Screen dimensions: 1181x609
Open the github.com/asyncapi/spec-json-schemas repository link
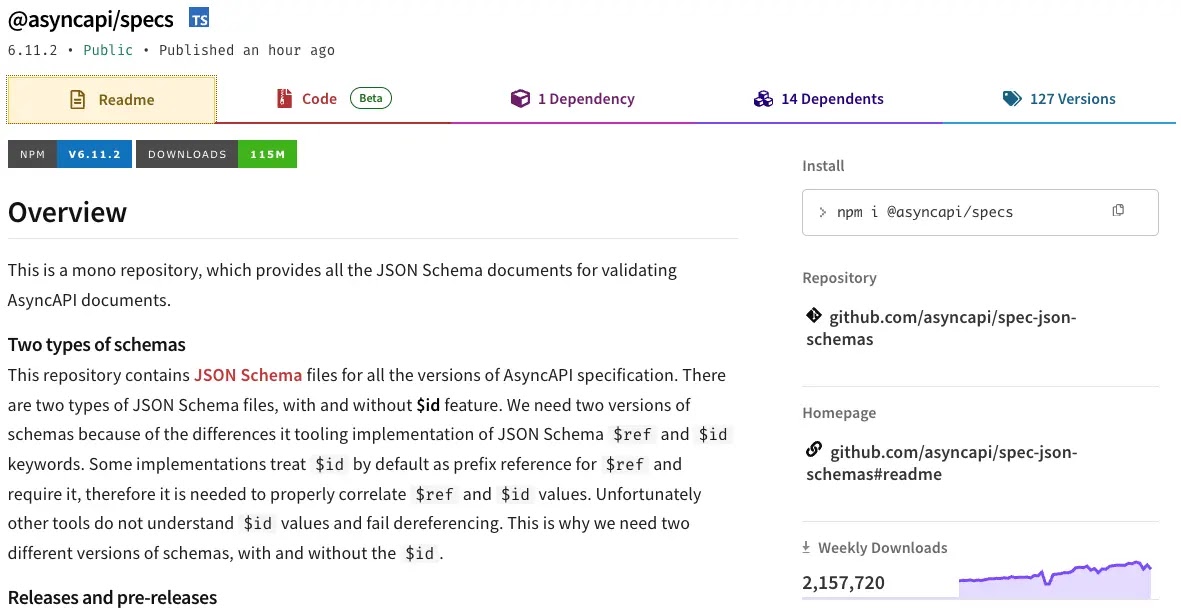pos(941,327)
